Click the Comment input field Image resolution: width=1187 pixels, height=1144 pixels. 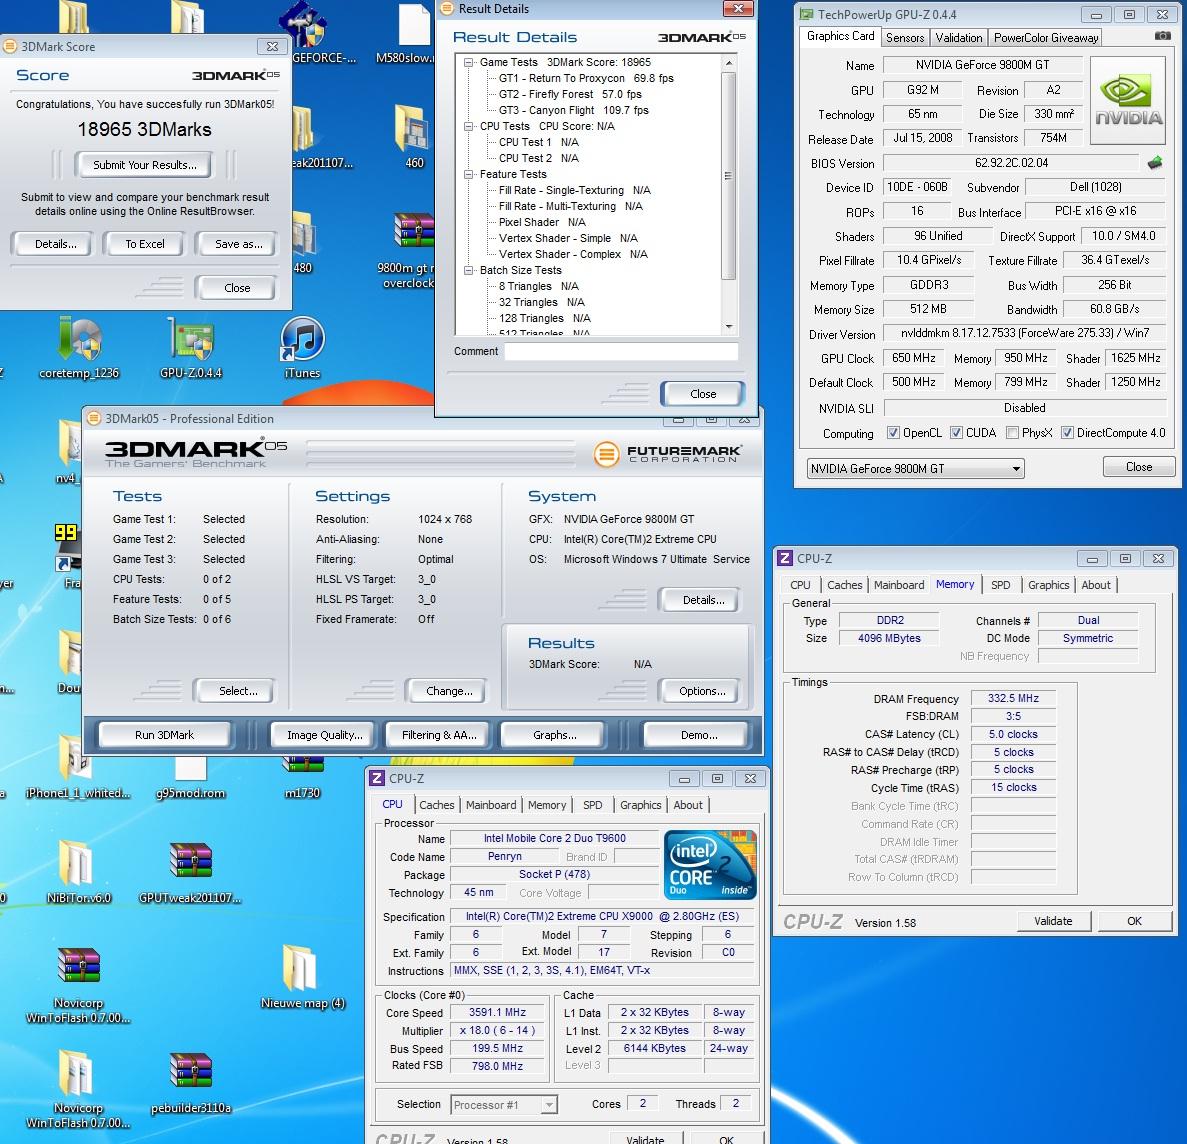621,351
